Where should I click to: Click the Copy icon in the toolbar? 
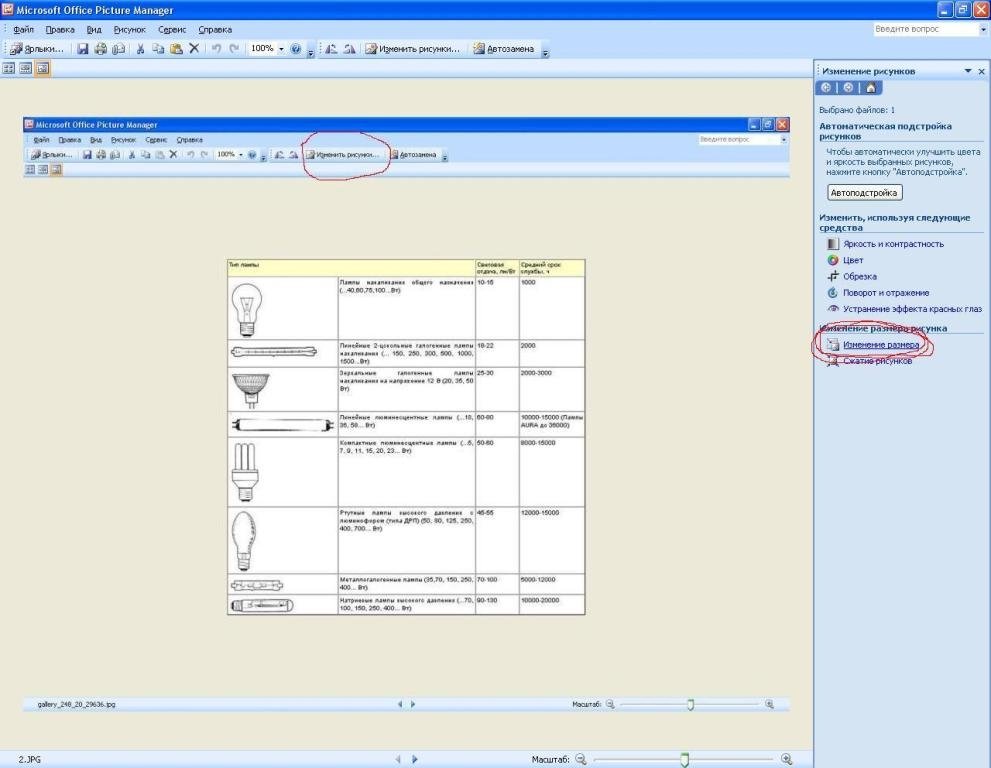(x=158, y=49)
